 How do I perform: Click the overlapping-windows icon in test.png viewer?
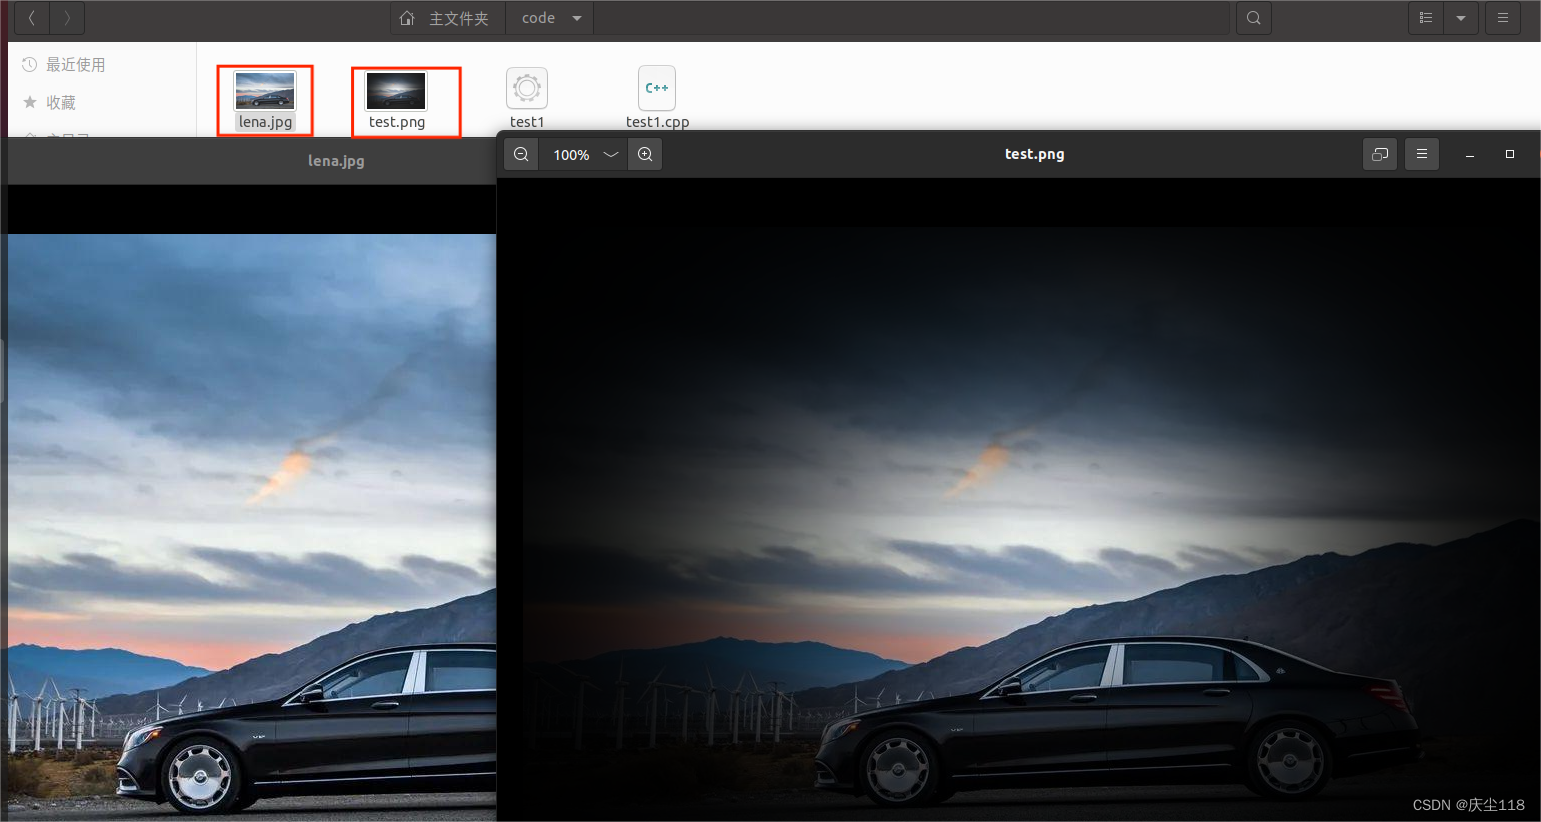pos(1380,154)
